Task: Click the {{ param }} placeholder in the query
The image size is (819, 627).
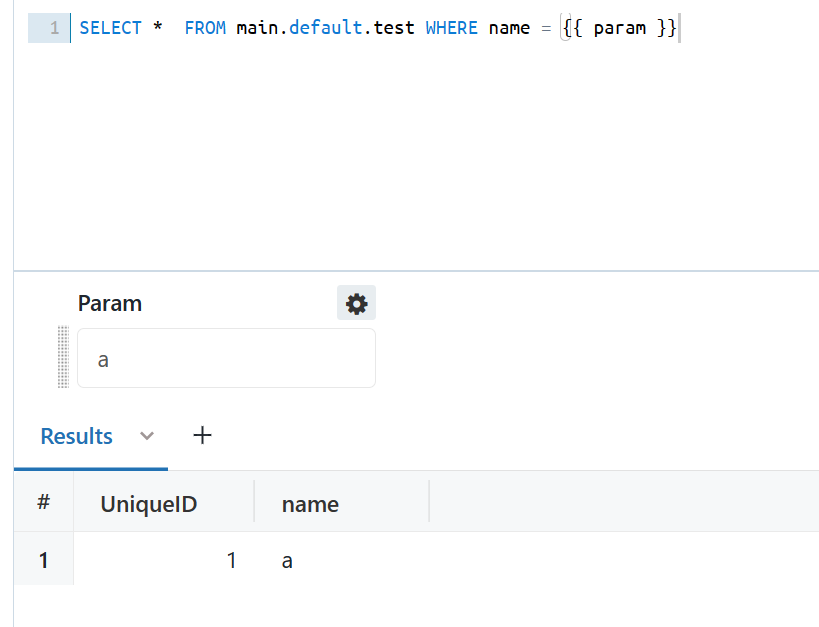Action: [619, 28]
